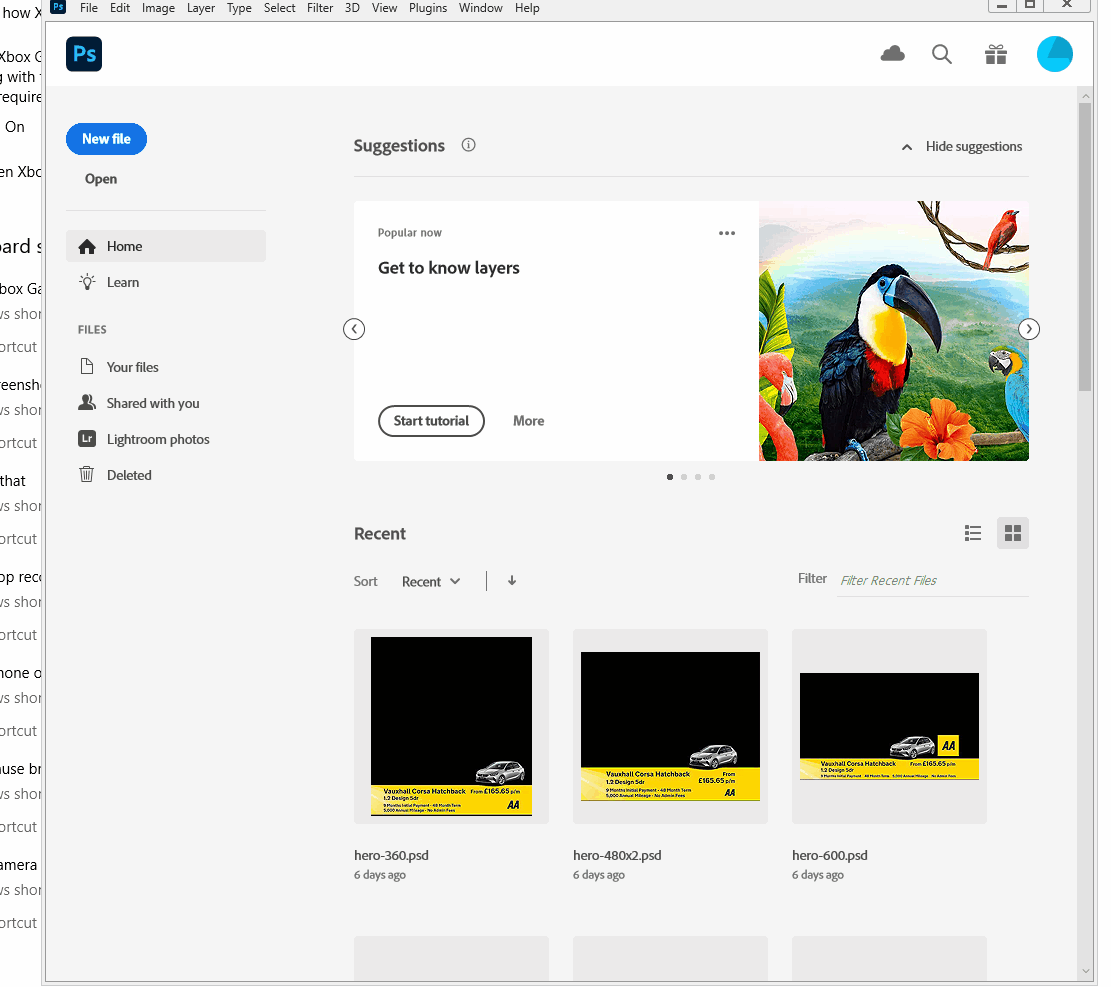The width and height of the screenshot is (1111, 987).
Task: Open the Plugins menu
Action: (428, 8)
